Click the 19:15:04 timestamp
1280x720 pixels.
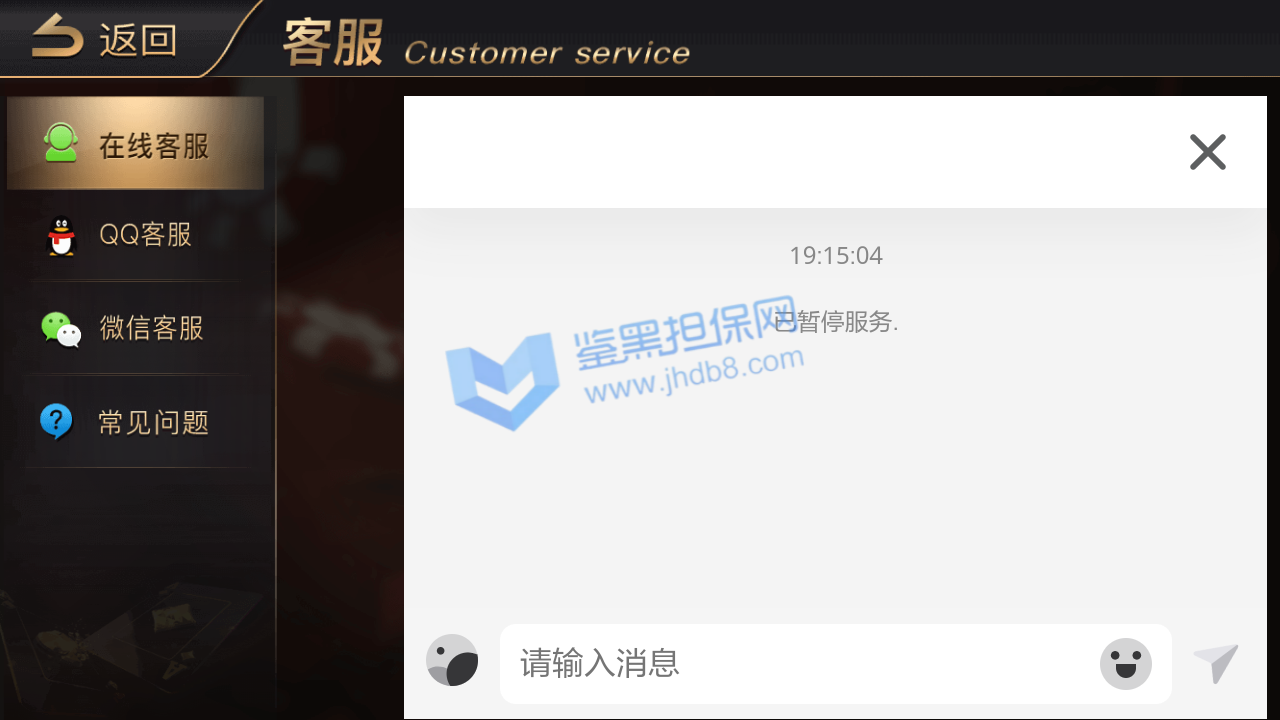(x=836, y=256)
